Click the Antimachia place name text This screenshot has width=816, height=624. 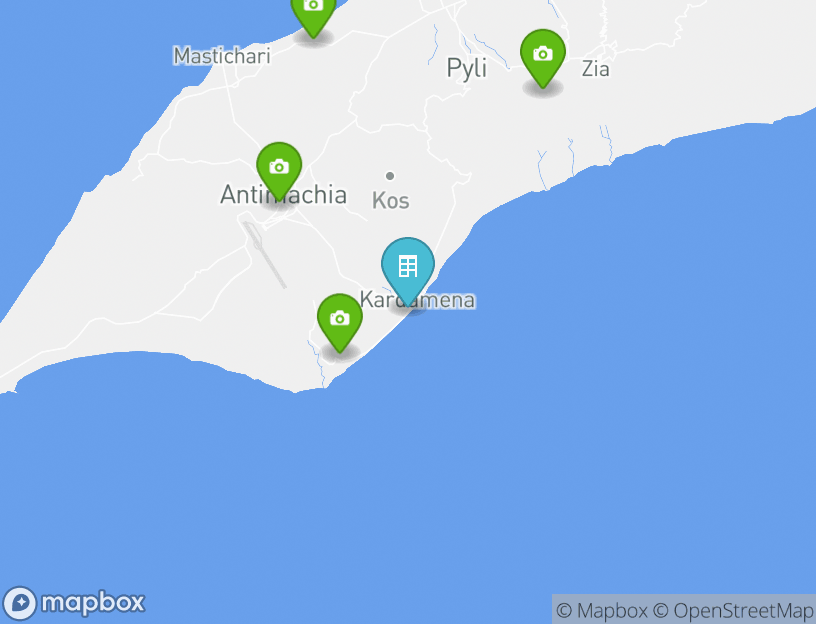click(x=284, y=195)
